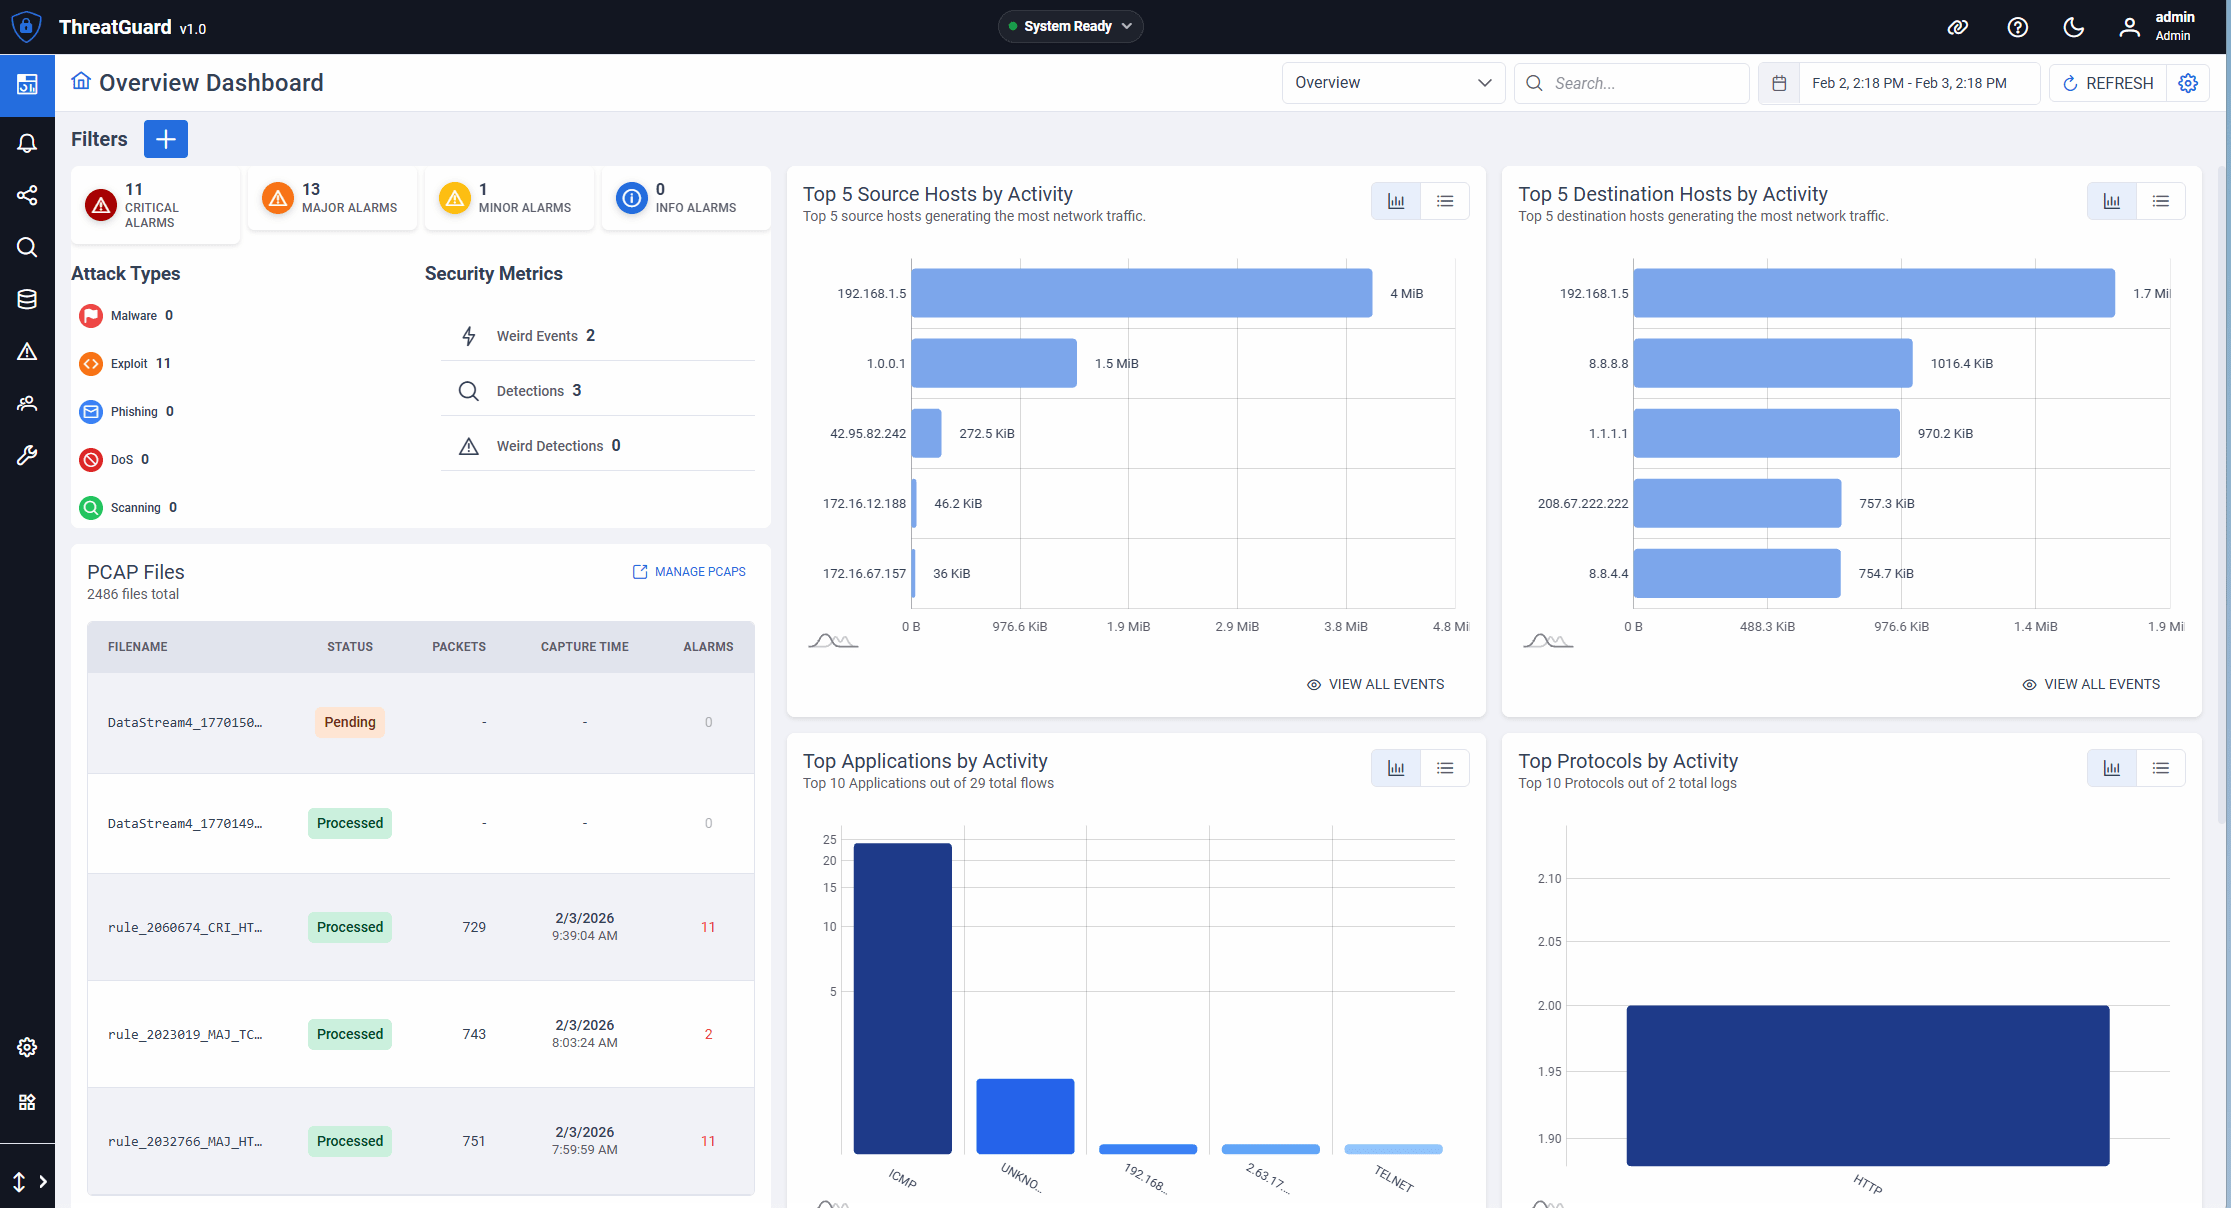Click VIEW ALL EVENTS under destination hosts chart

(x=2090, y=683)
